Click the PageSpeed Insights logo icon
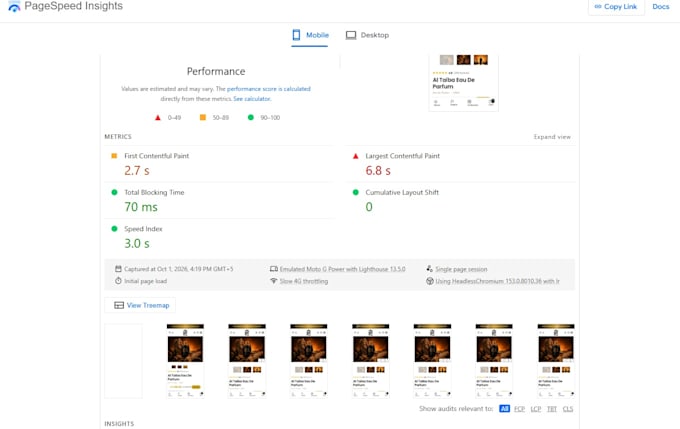The width and height of the screenshot is (680, 429). point(14,7)
